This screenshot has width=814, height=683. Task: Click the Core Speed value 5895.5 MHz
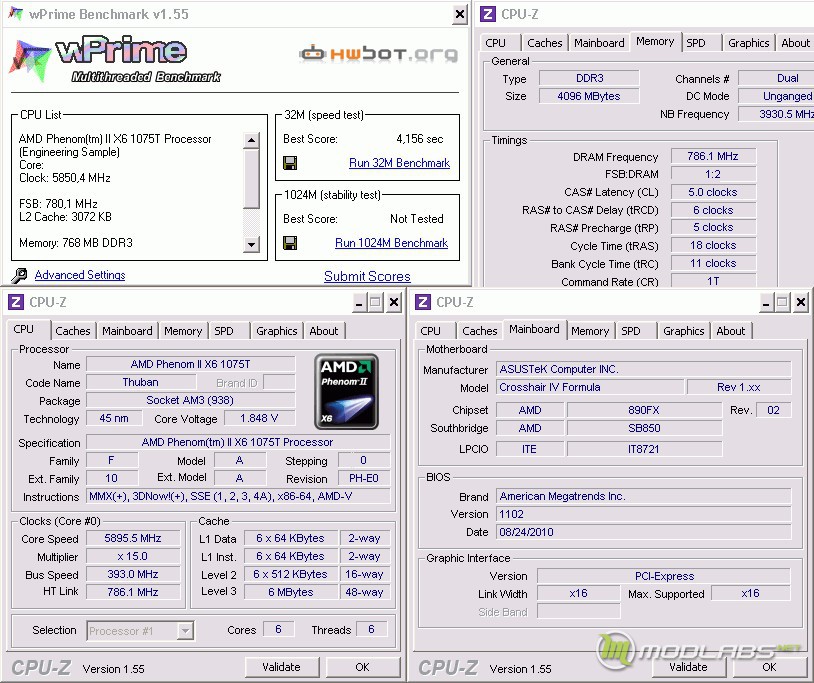[133, 538]
